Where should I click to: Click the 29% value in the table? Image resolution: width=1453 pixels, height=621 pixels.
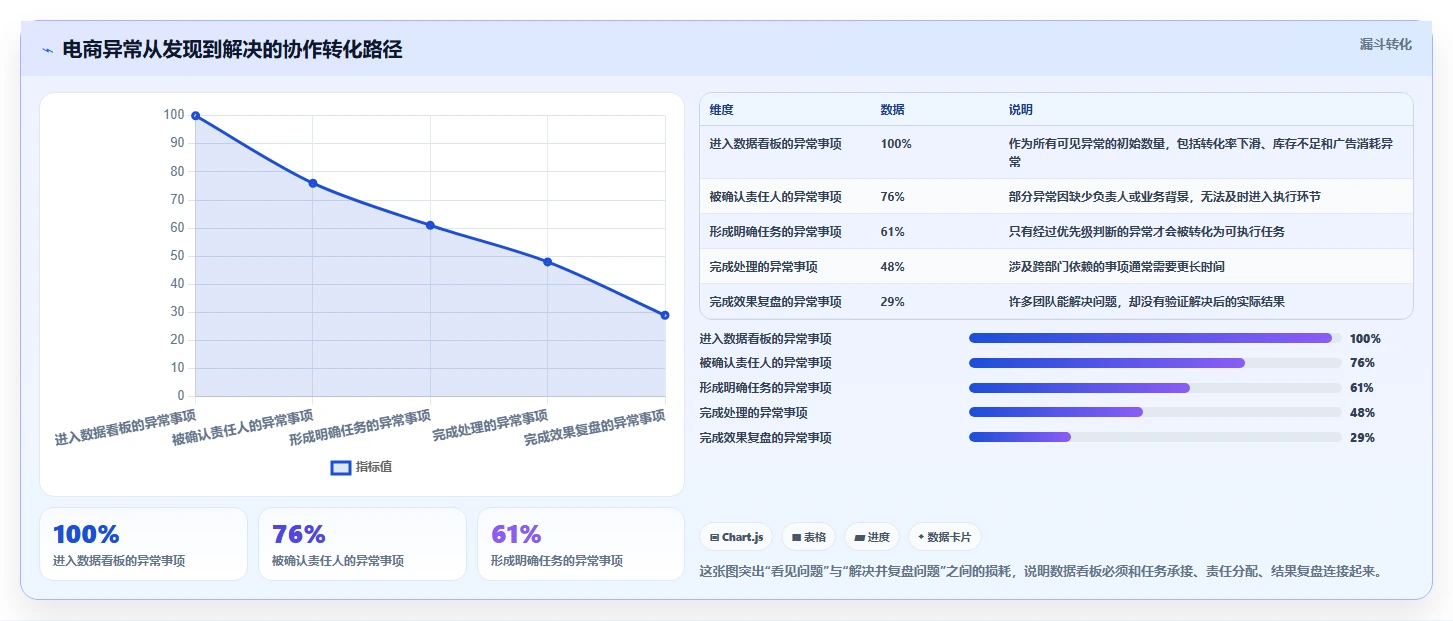coord(893,302)
